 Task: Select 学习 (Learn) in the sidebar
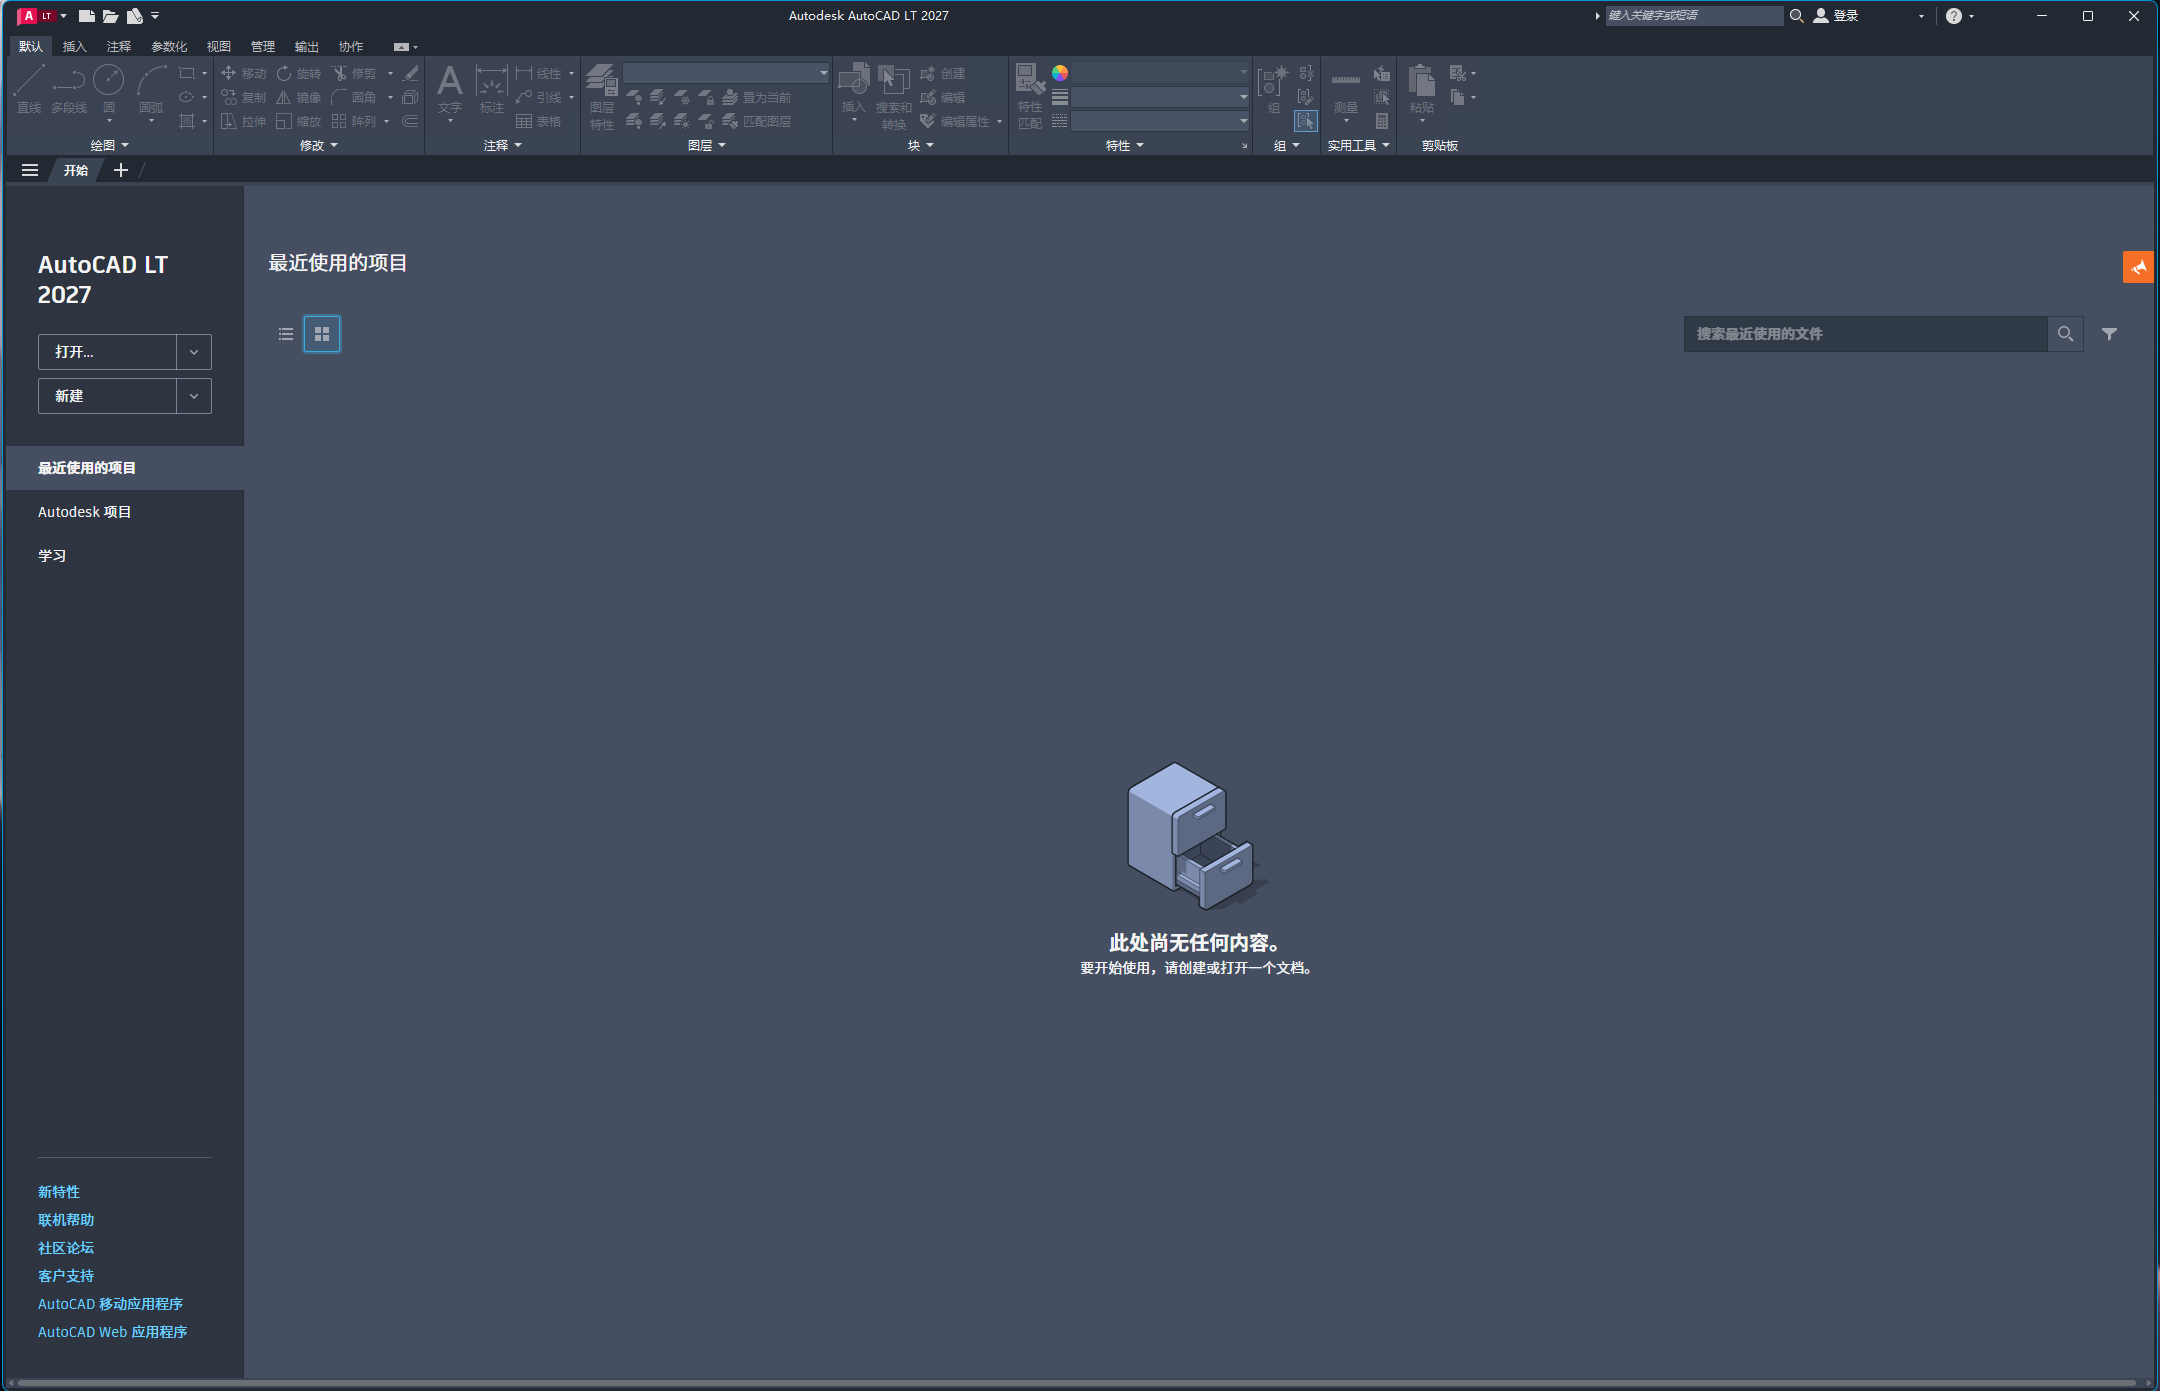(125, 556)
